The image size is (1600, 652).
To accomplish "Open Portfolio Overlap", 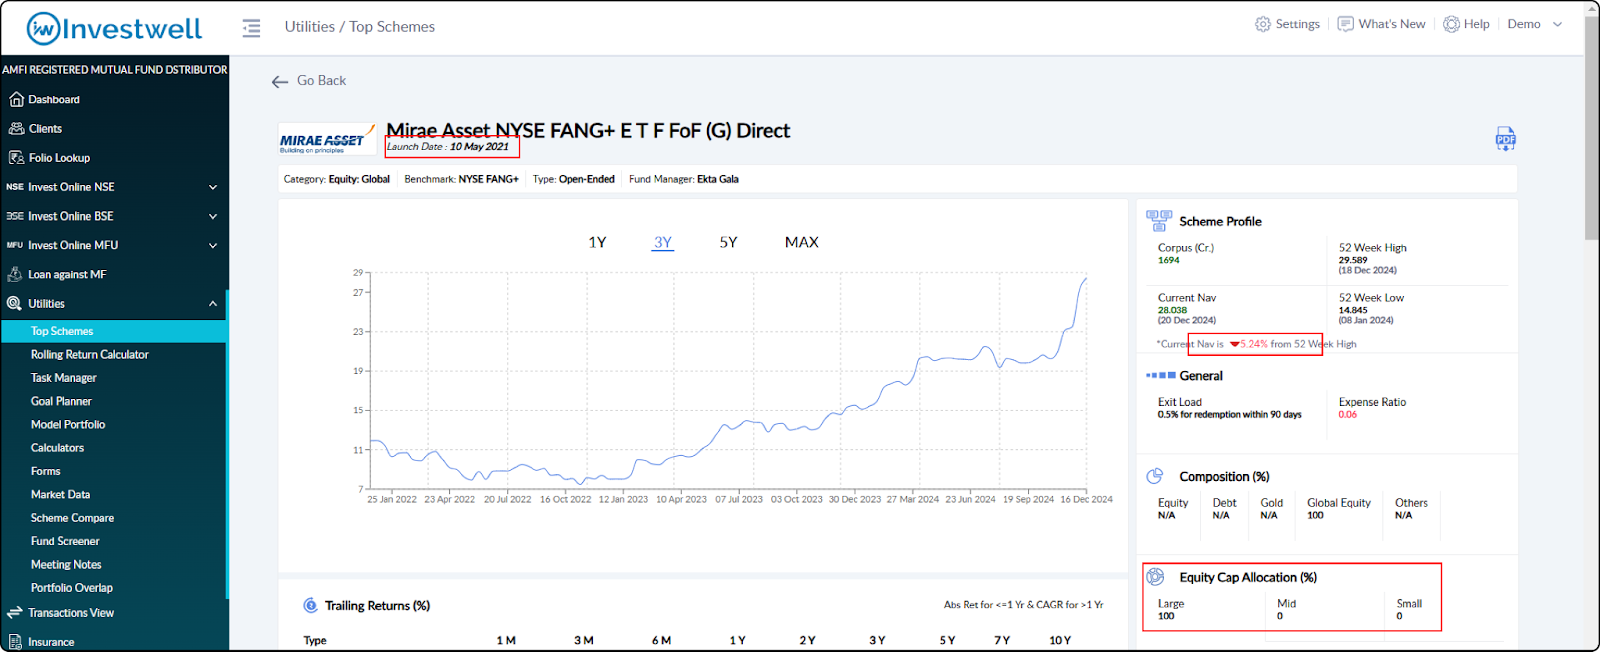I will point(72,588).
